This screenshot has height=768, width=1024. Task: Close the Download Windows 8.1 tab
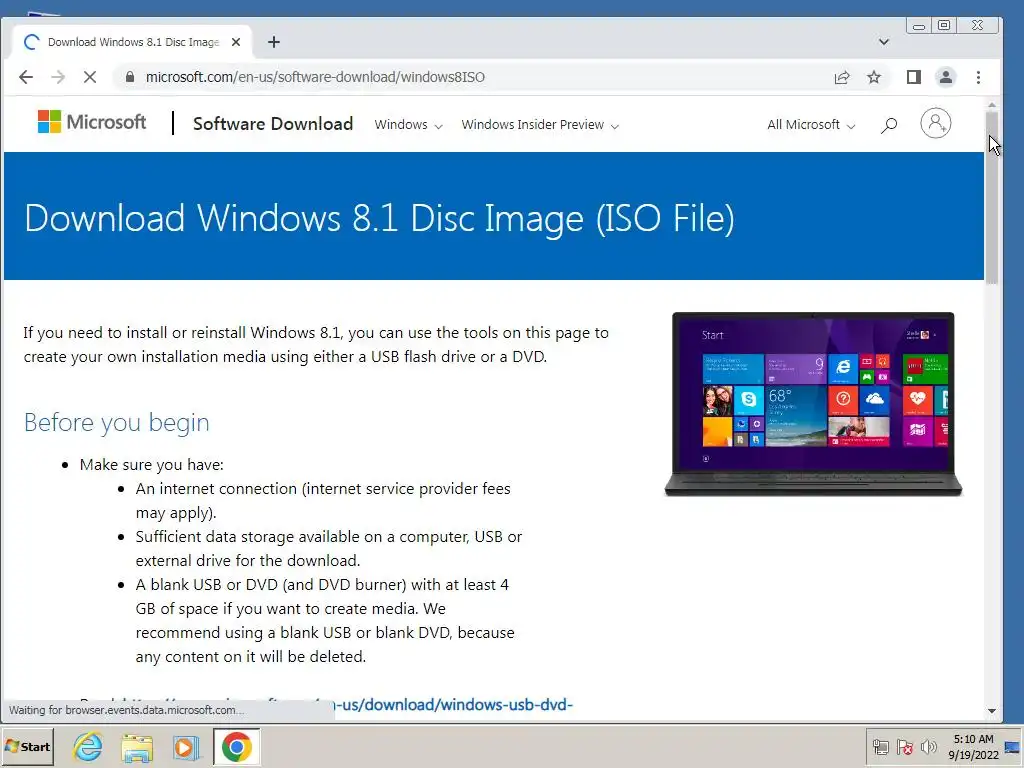click(236, 42)
